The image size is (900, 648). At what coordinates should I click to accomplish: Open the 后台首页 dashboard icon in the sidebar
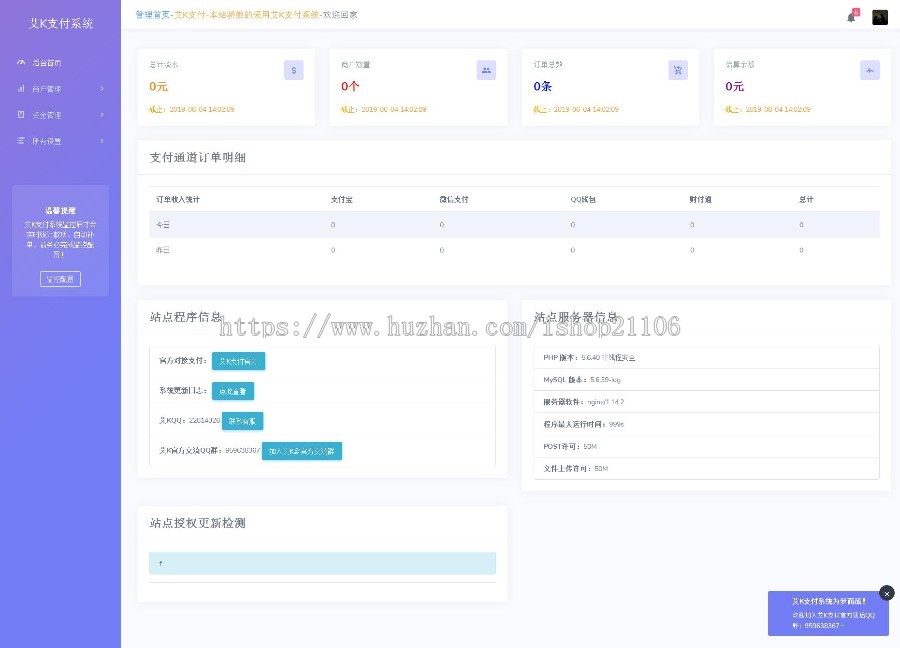(x=21, y=62)
